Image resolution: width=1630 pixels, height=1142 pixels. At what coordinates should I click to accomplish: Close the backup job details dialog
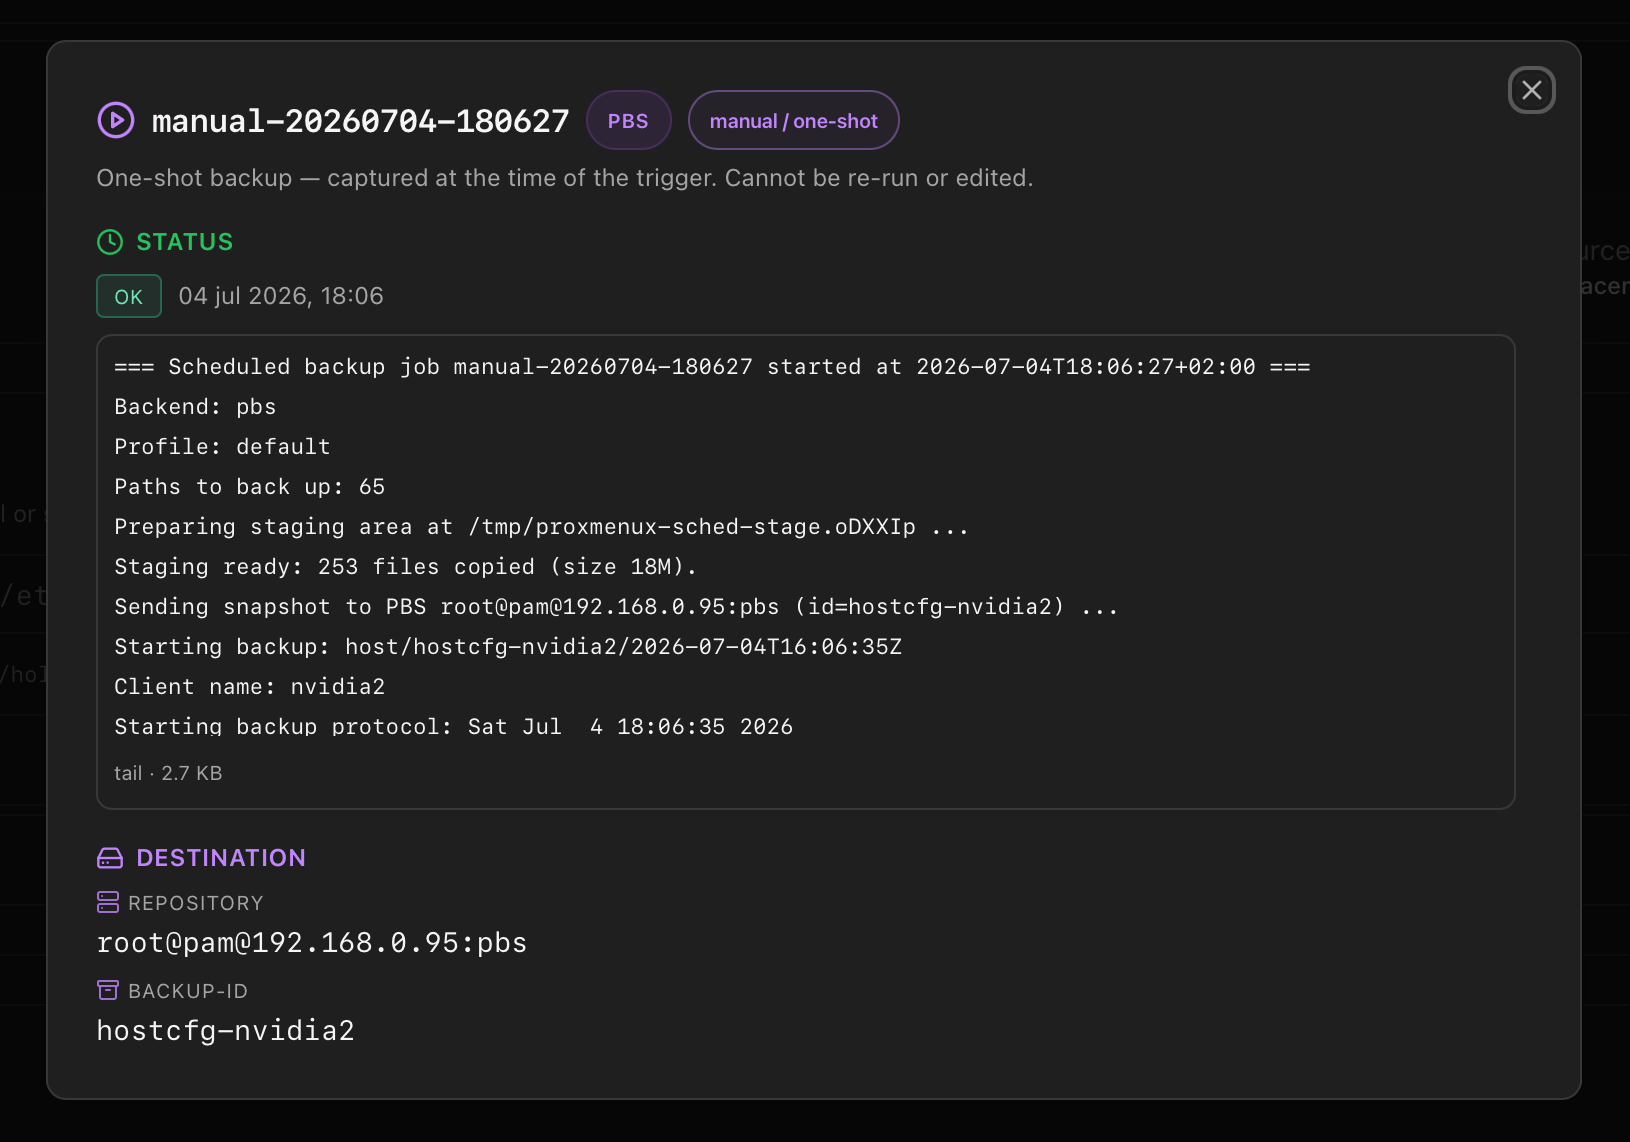(x=1531, y=90)
